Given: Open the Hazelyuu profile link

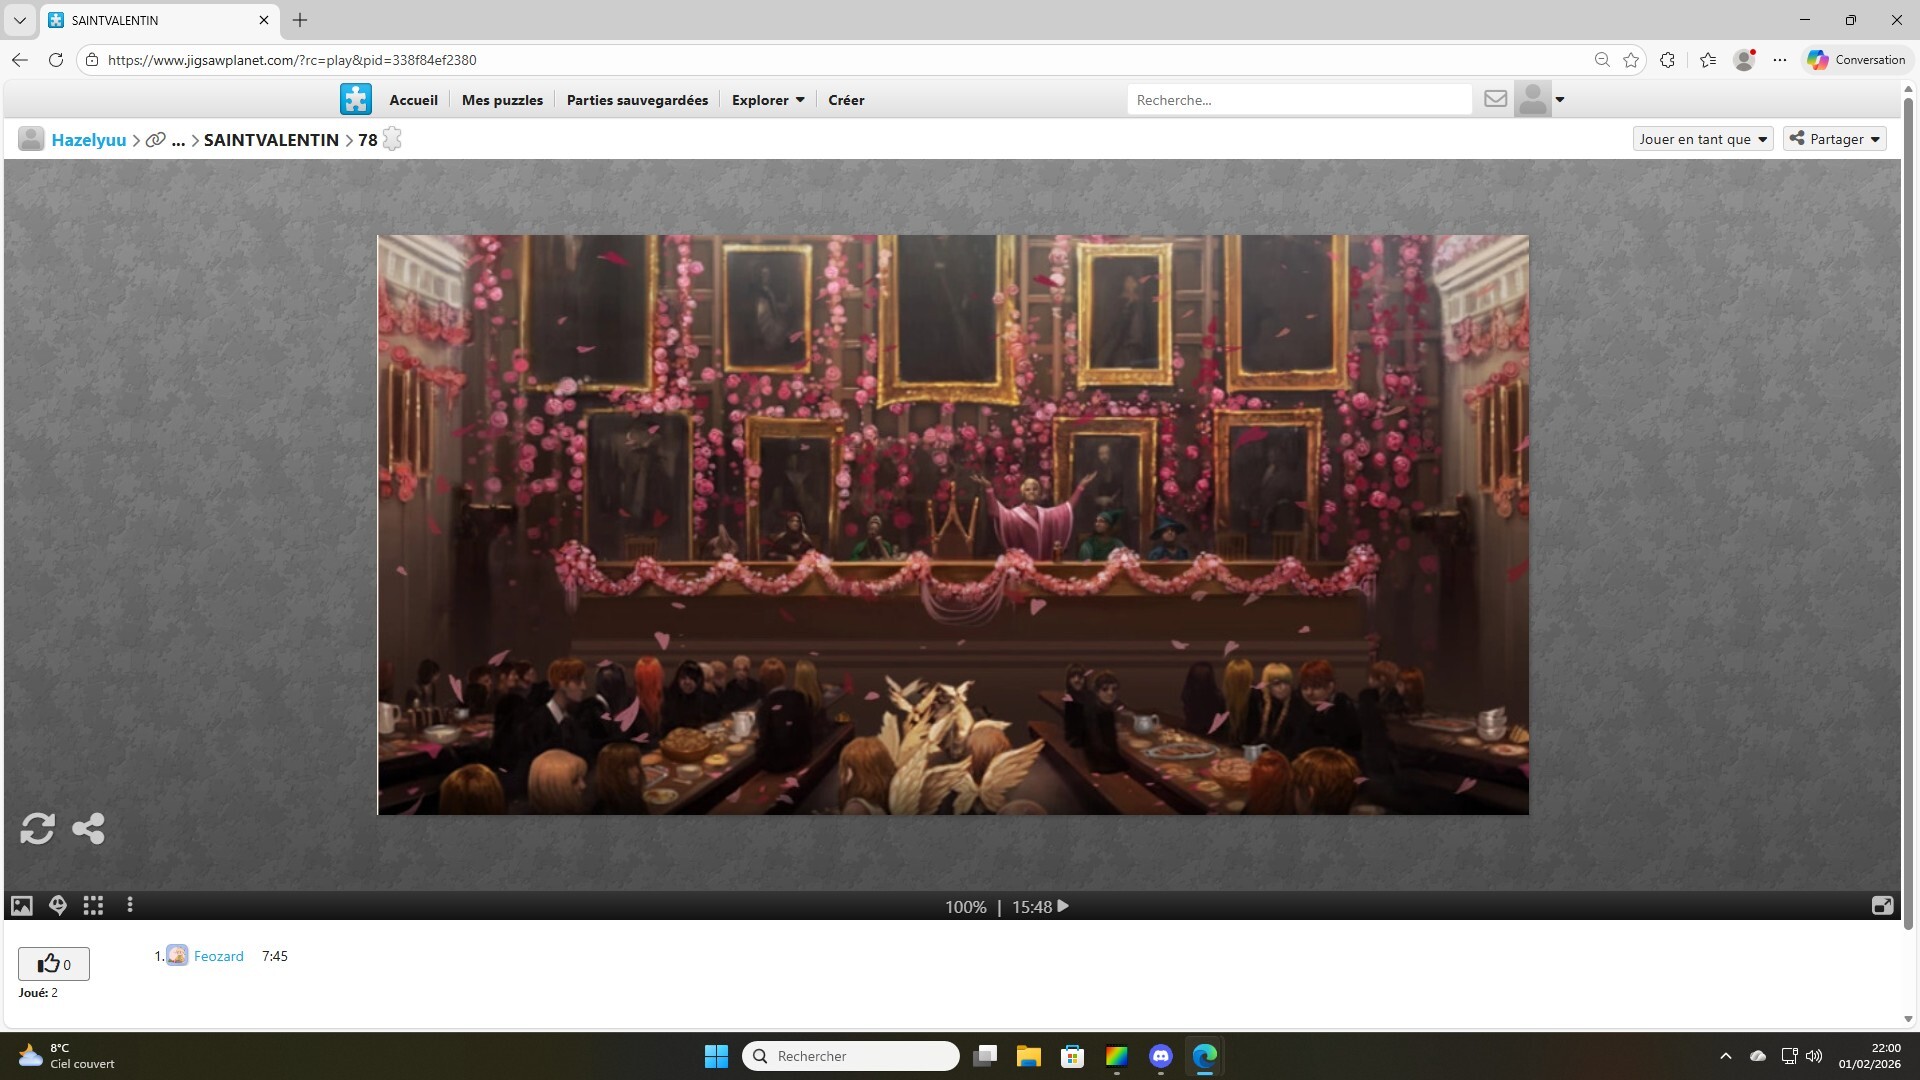Looking at the screenshot, I should [89, 140].
